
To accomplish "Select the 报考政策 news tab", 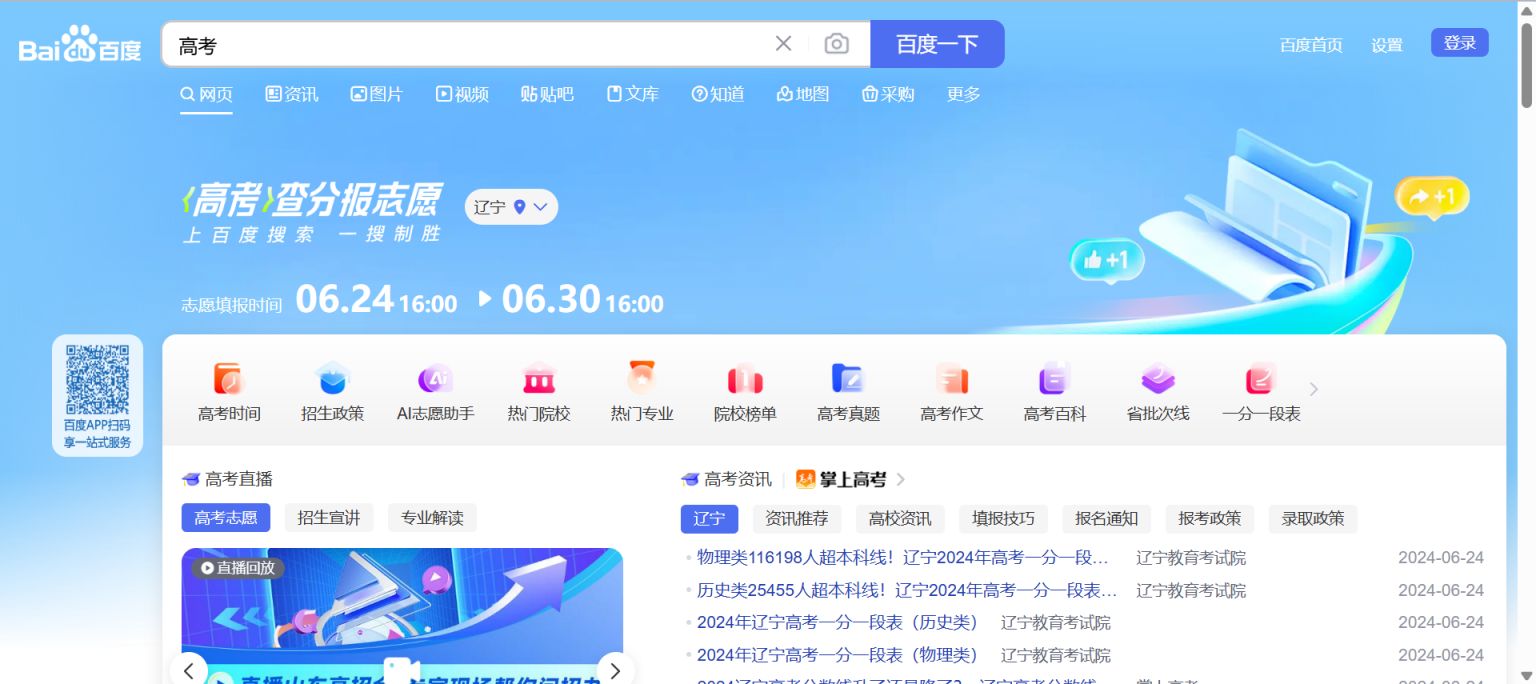I will tap(1209, 519).
